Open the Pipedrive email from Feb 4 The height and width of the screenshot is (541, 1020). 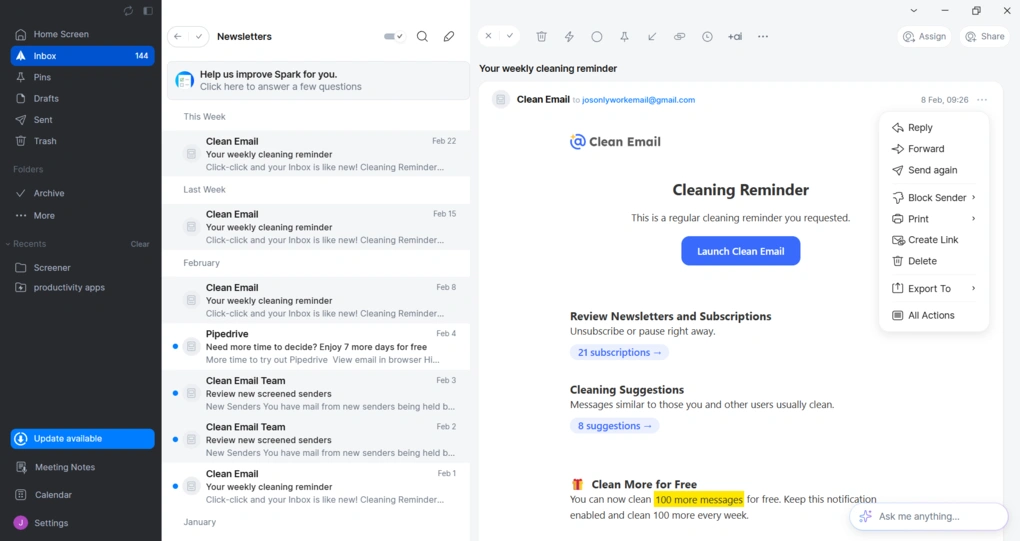[316, 347]
